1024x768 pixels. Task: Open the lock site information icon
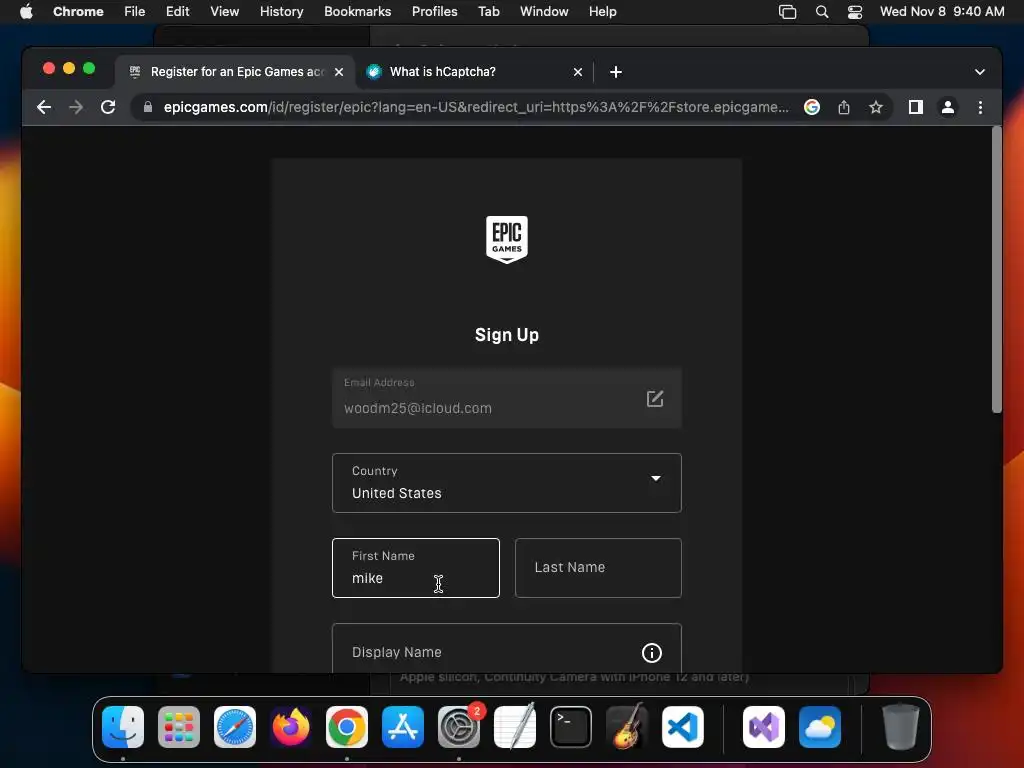(x=148, y=107)
